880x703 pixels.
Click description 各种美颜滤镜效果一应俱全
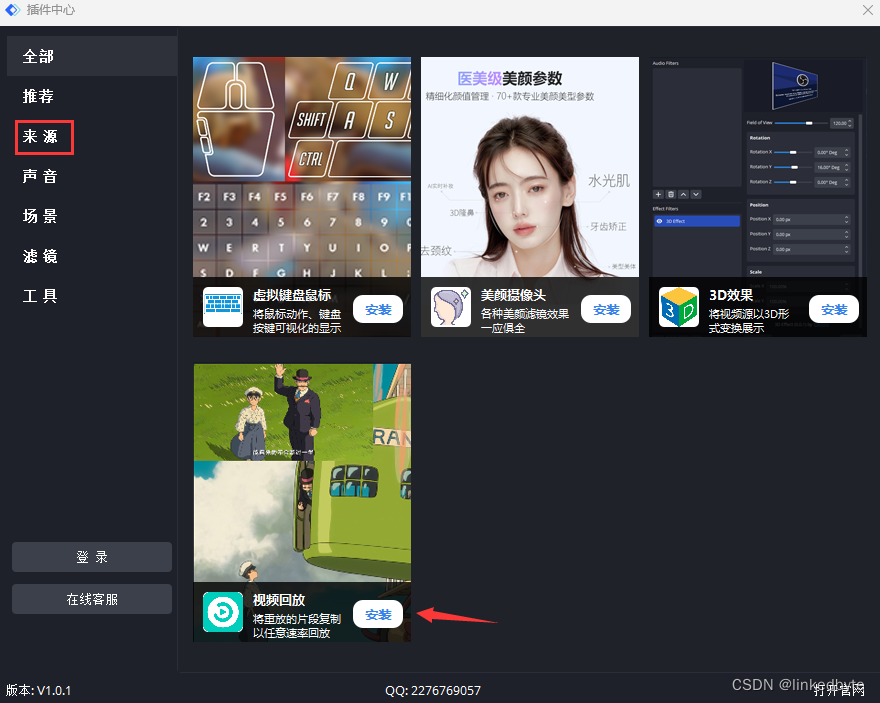[524, 321]
